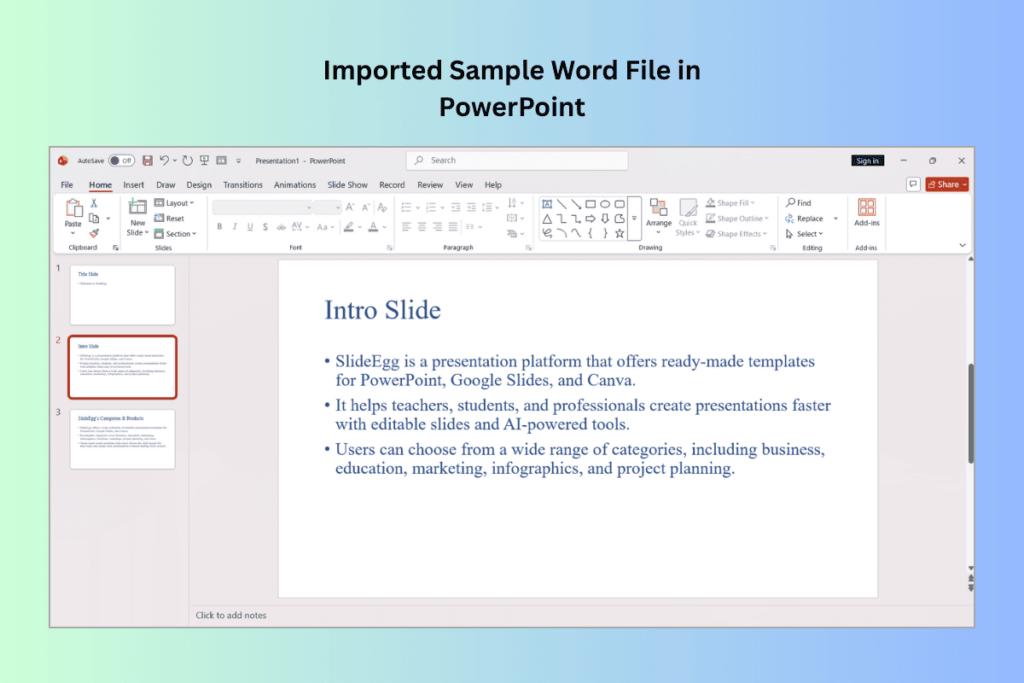Screen dimensions: 1024x683
Task: Toggle Bold formatting
Action: tap(219, 227)
